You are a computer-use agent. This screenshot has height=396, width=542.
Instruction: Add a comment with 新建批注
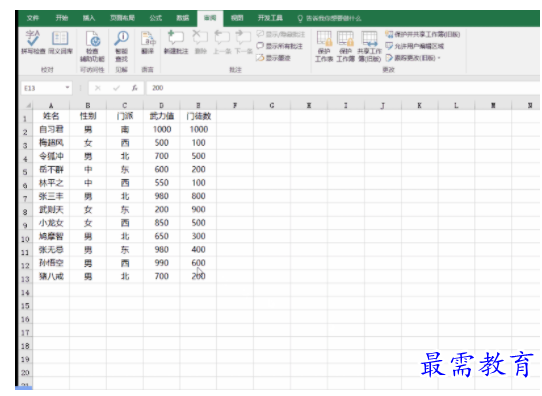pos(176,43)
